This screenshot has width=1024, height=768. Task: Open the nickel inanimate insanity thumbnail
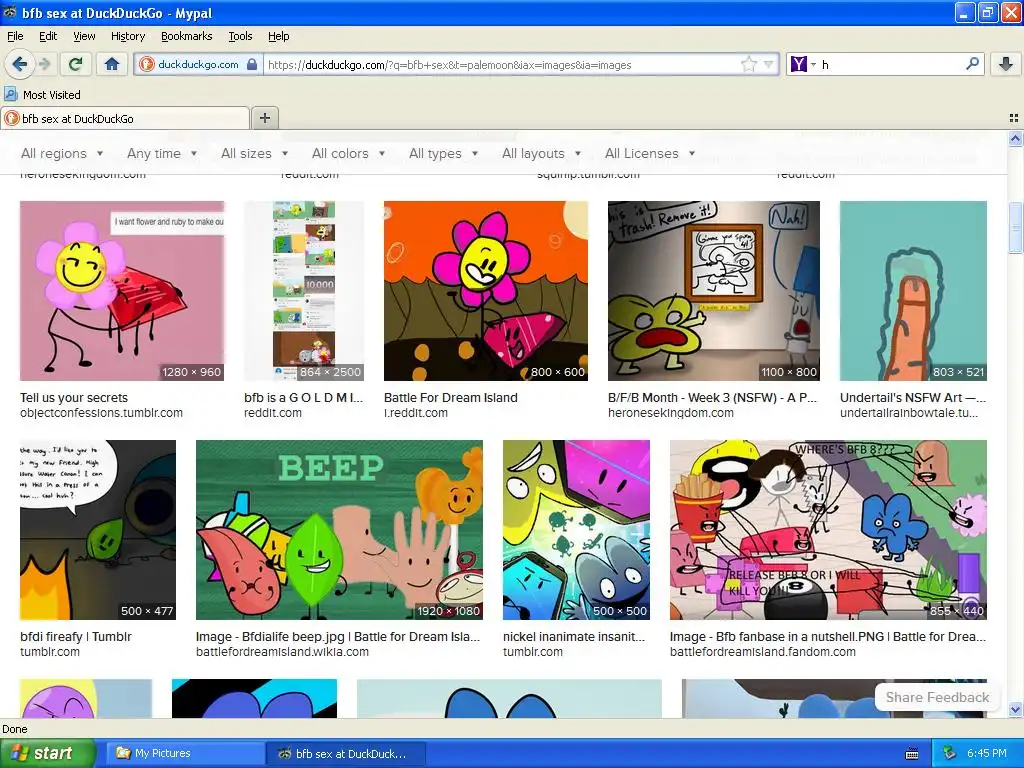[x=576, y=530]
